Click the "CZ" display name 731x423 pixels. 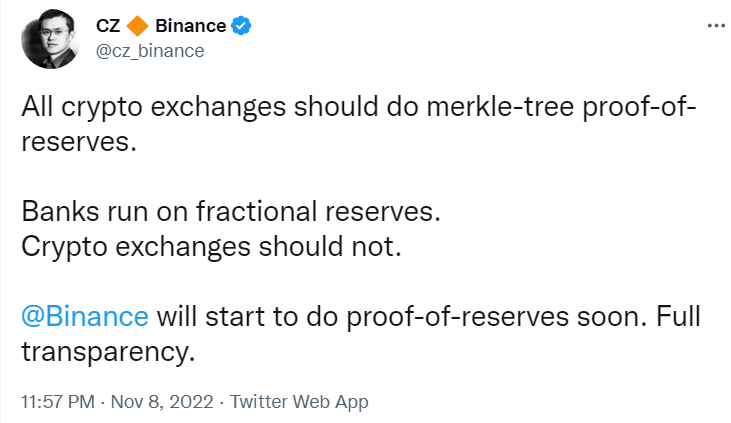click(108, 27)
